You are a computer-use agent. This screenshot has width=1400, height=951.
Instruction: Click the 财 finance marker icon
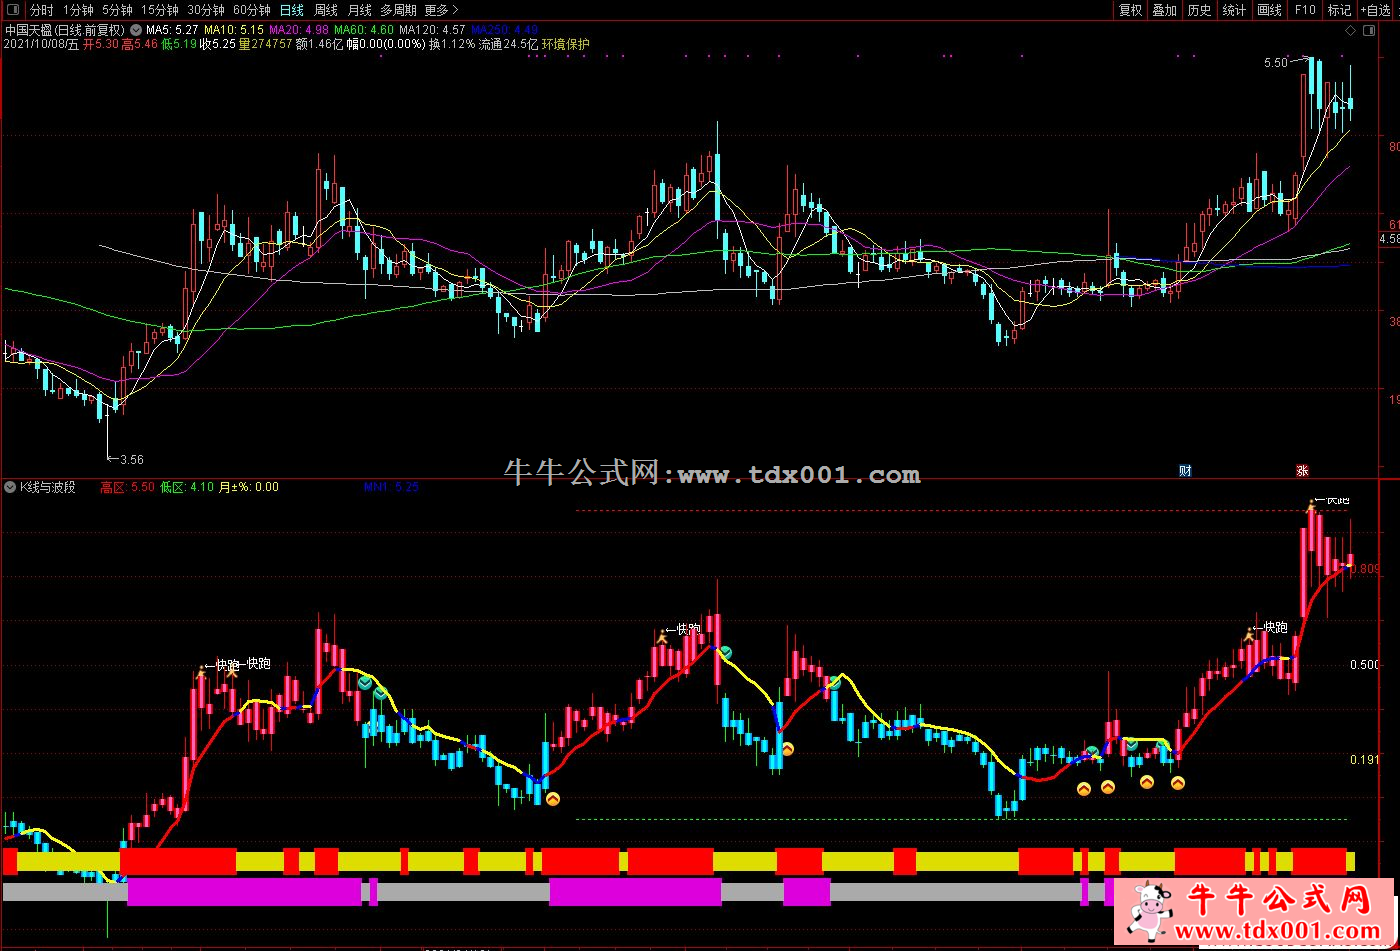tap(1185, 470)
